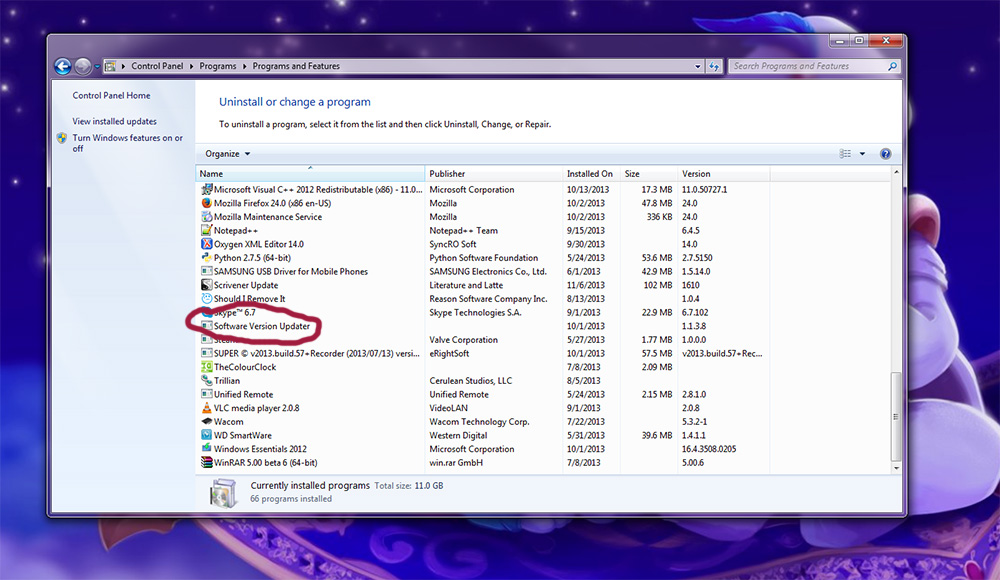Screen dimensions: 1000x580
Task: Open Turn Windows features on or off
Action: point(127,143)
